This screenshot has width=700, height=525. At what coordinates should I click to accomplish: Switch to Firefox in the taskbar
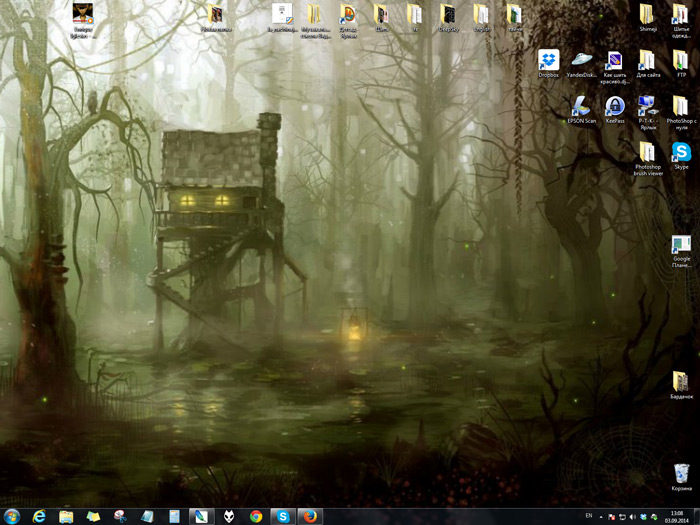(310, 517)
